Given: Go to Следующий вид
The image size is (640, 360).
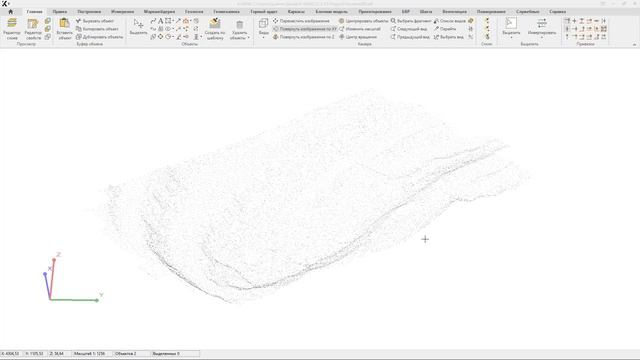Looking at the screenshot, I should pos(409,29).
